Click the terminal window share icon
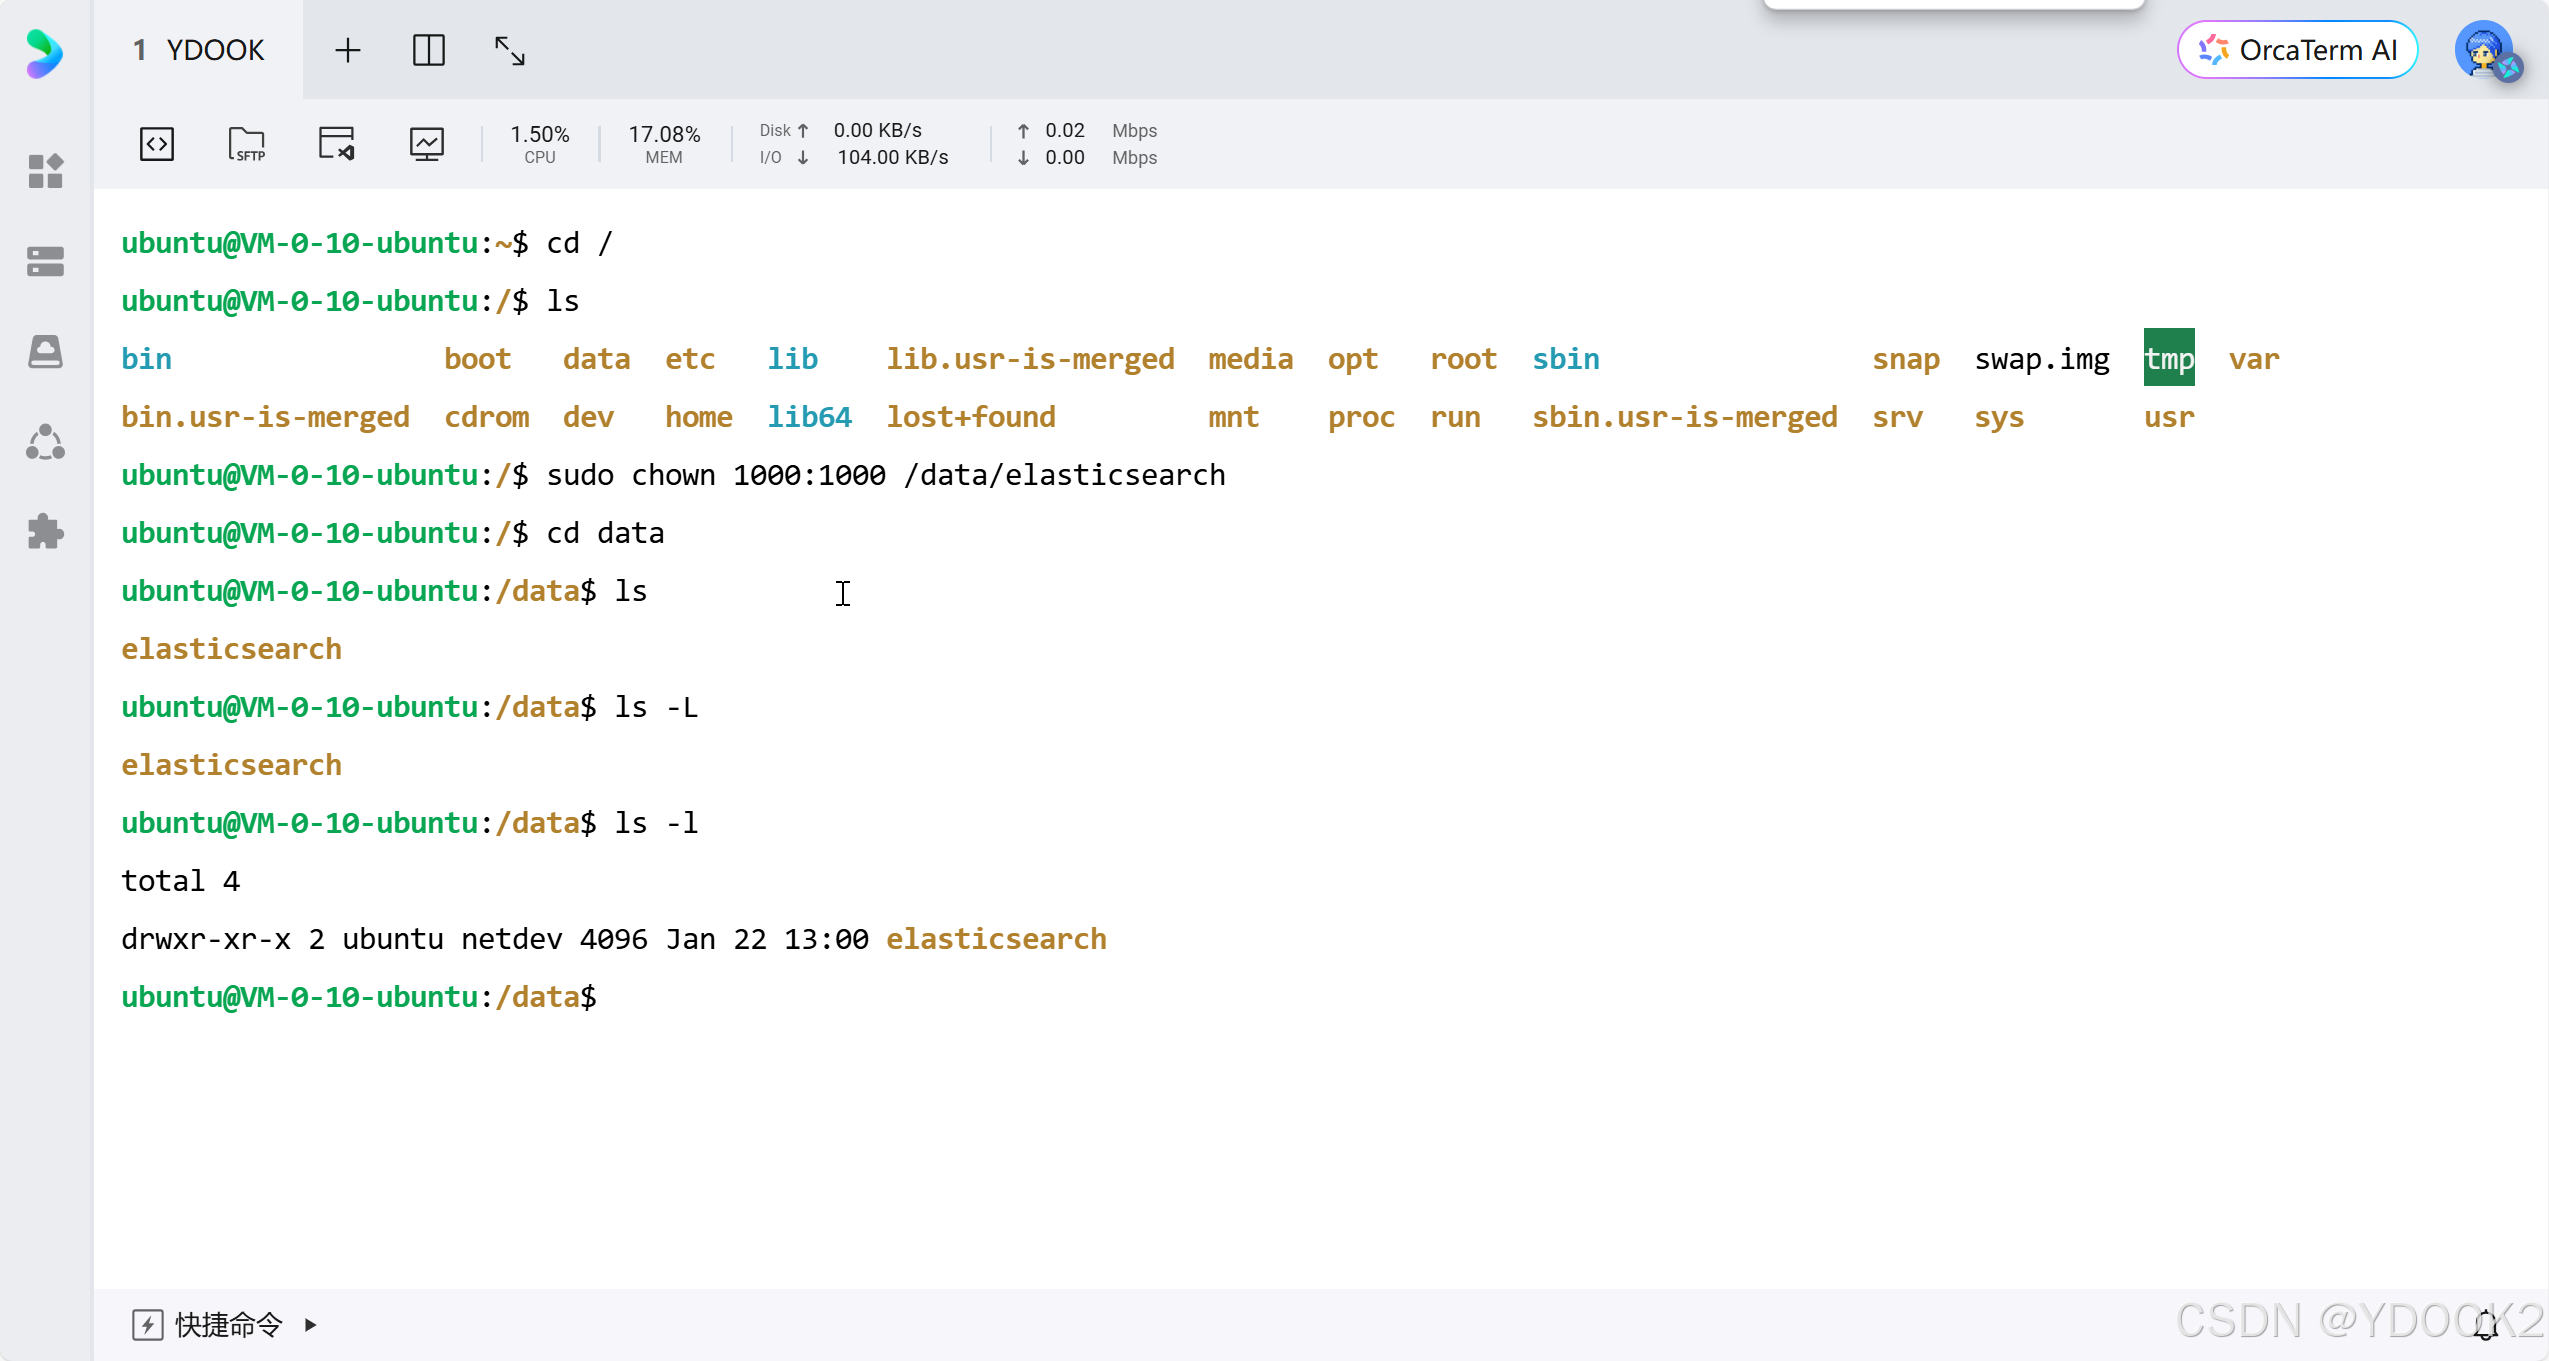The width and height of the screenshot is (2549, 1361). pos(336,144)
